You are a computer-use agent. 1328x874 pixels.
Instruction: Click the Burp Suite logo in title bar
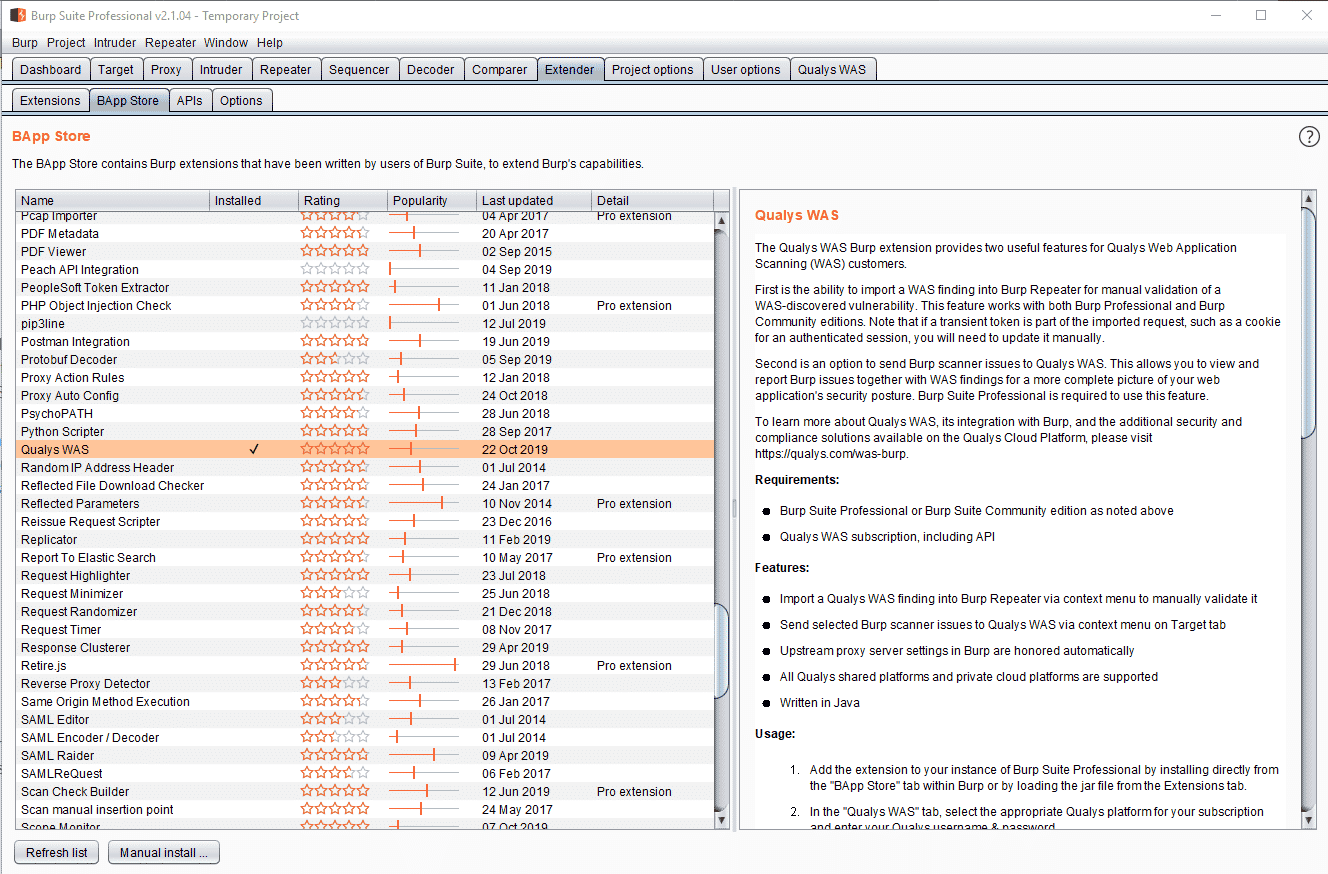[18, 15]
